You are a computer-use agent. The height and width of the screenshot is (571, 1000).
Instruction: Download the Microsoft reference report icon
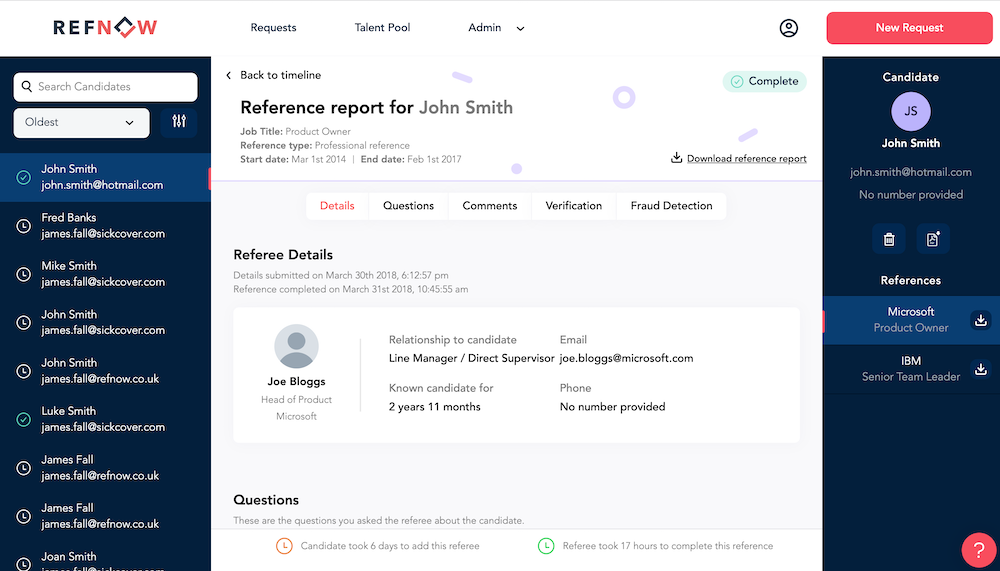point(981,320)
